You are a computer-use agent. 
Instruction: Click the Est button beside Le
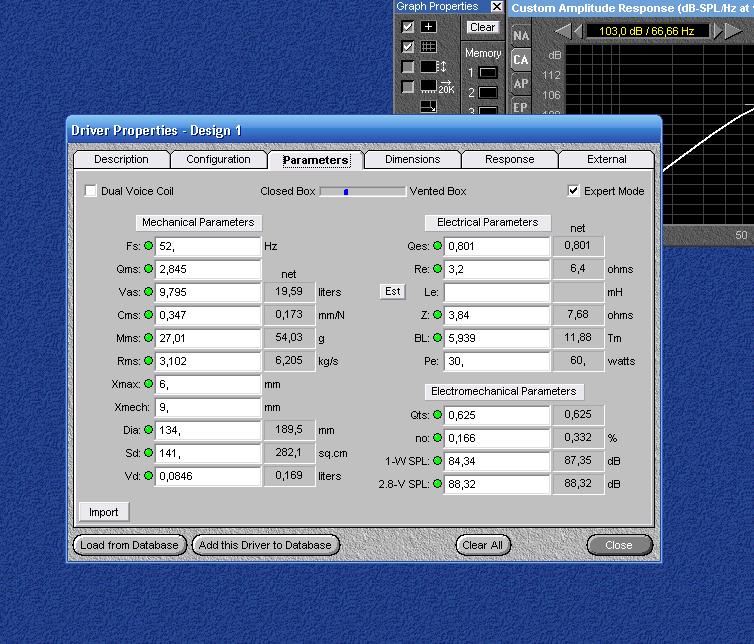[393, 292]
